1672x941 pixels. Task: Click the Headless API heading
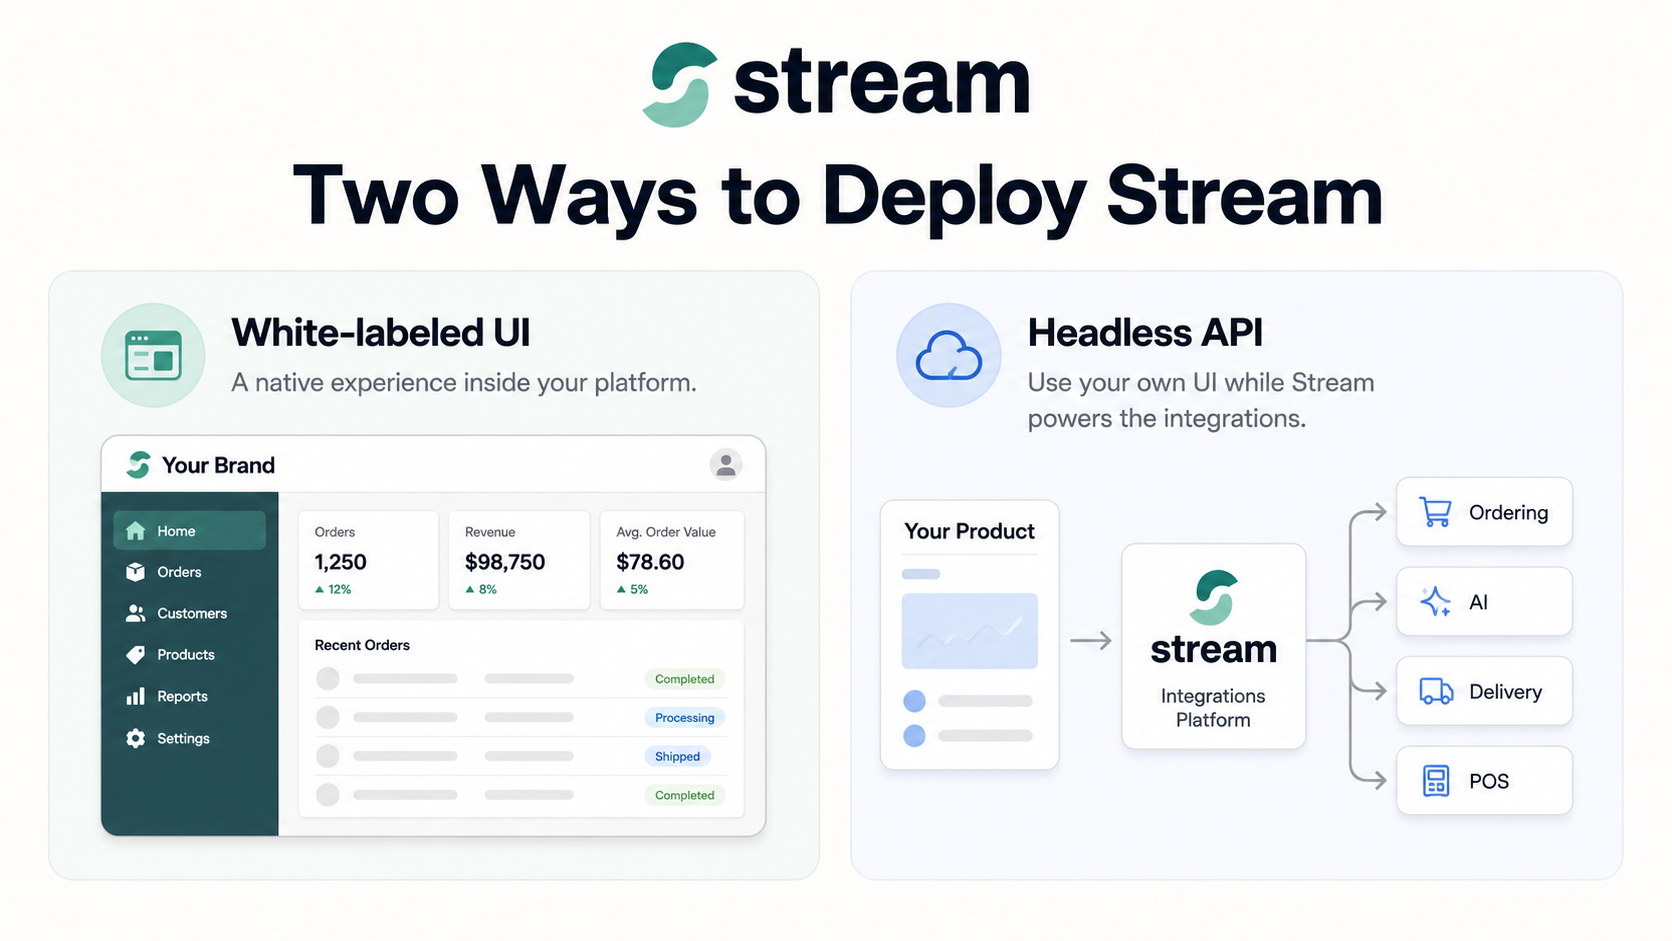[x=1146, y=333]
